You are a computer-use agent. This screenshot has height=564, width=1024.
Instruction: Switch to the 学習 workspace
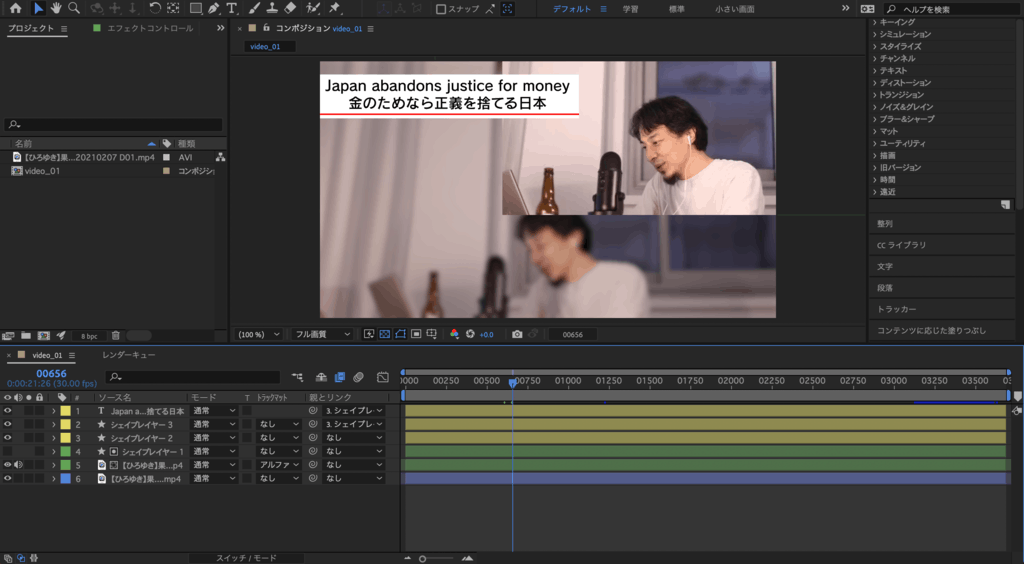click(x=630, y=9)
